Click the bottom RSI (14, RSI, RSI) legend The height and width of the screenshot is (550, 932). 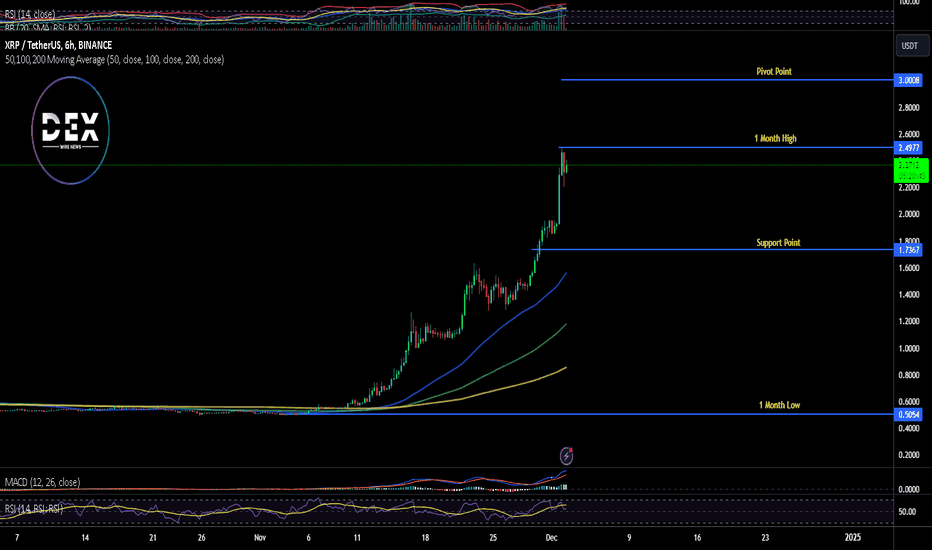34,509
